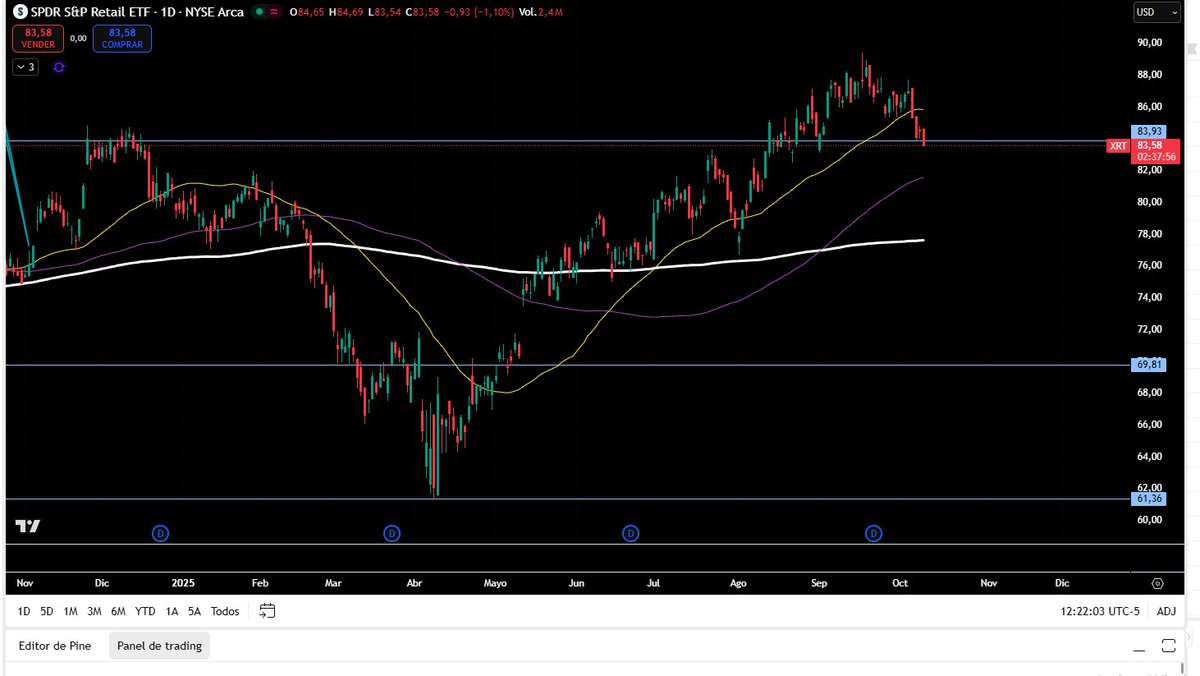The image size is (1200, 676).
Task: Select the Todos date range
Action: (x=225, y=611)
